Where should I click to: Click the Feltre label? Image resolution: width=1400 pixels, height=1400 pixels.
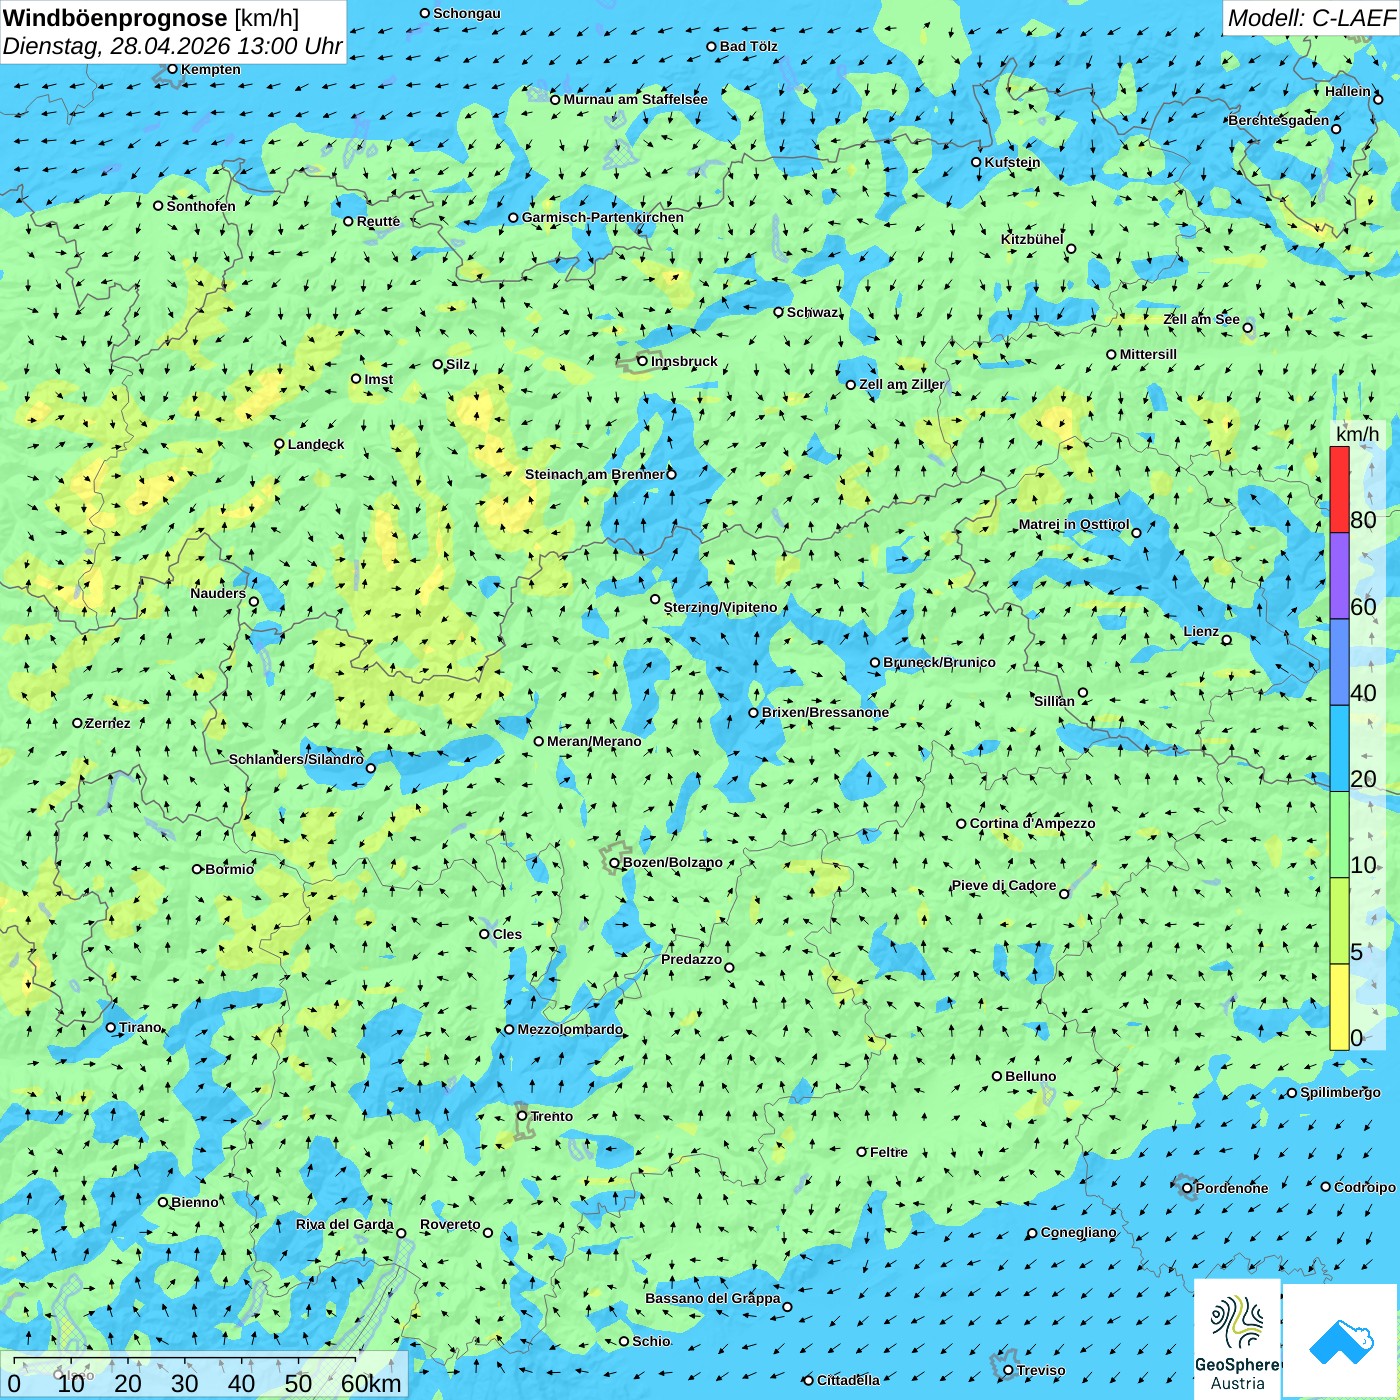pyautogui.click(x=889, y=1152)
